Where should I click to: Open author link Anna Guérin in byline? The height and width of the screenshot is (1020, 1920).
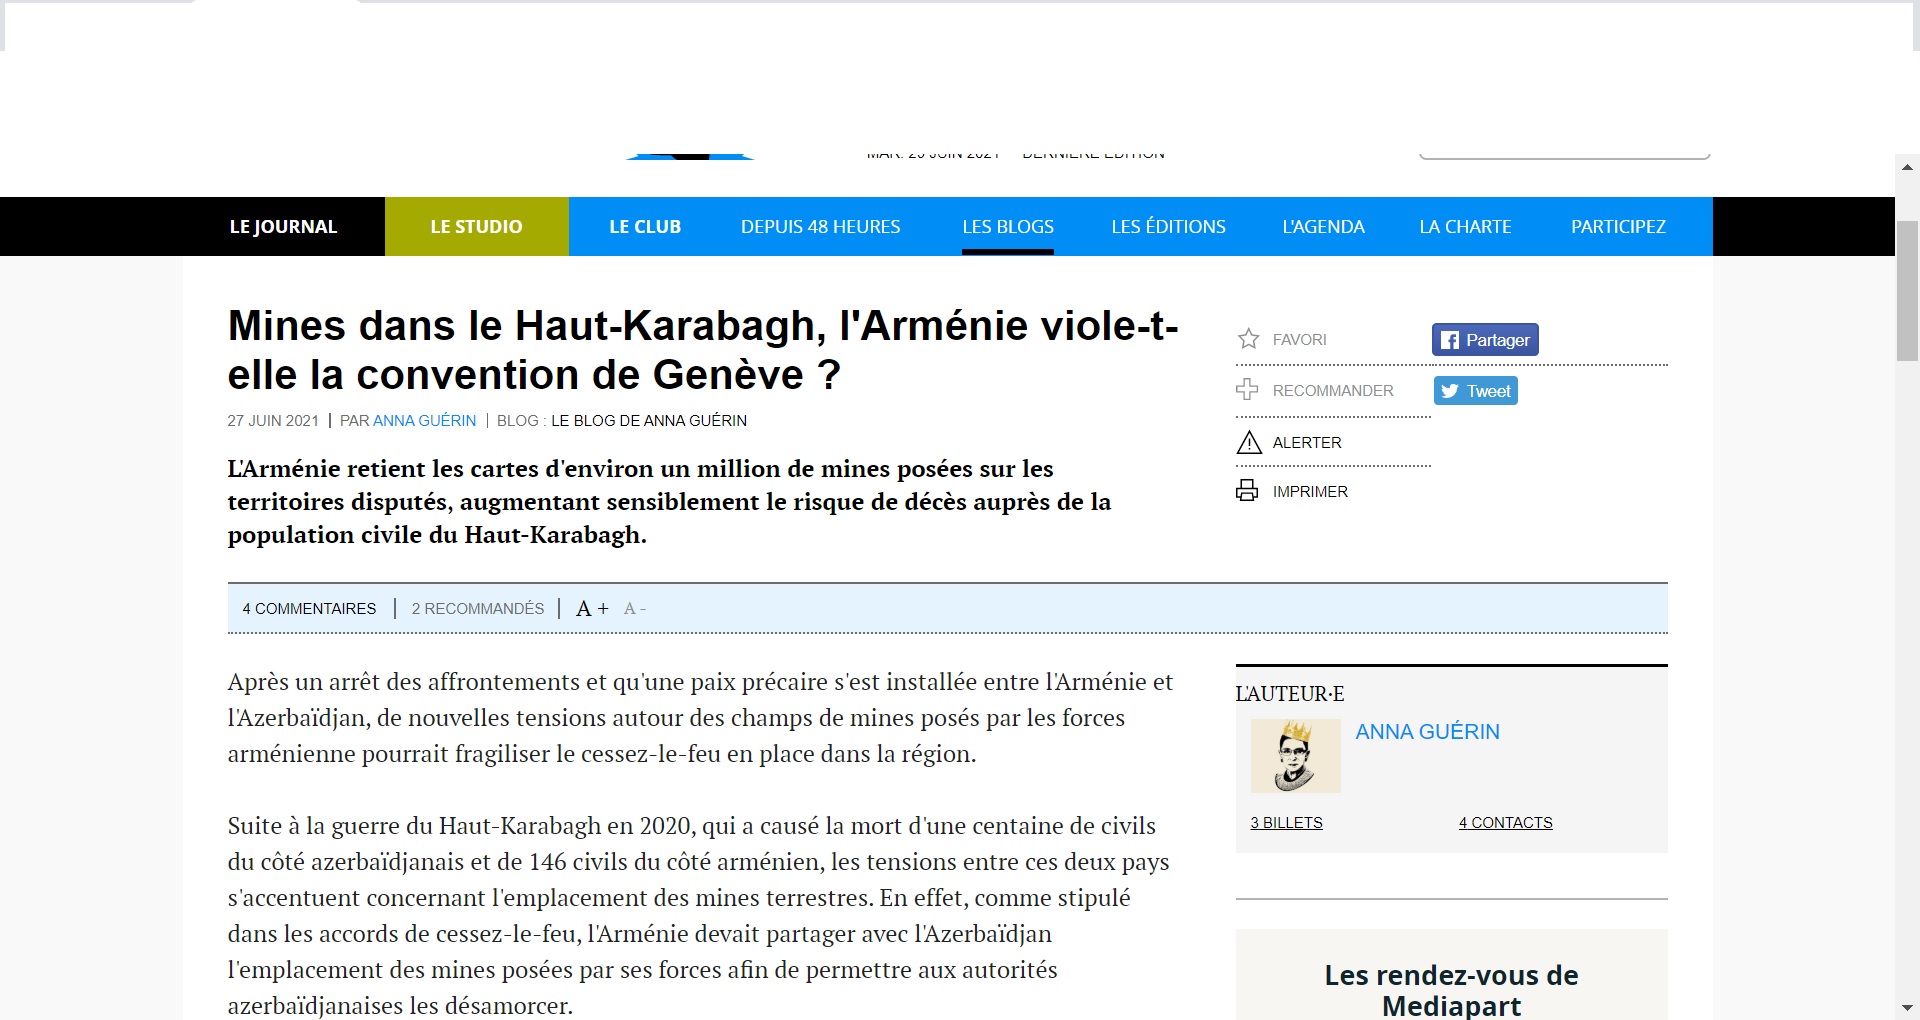click(424, 421)
